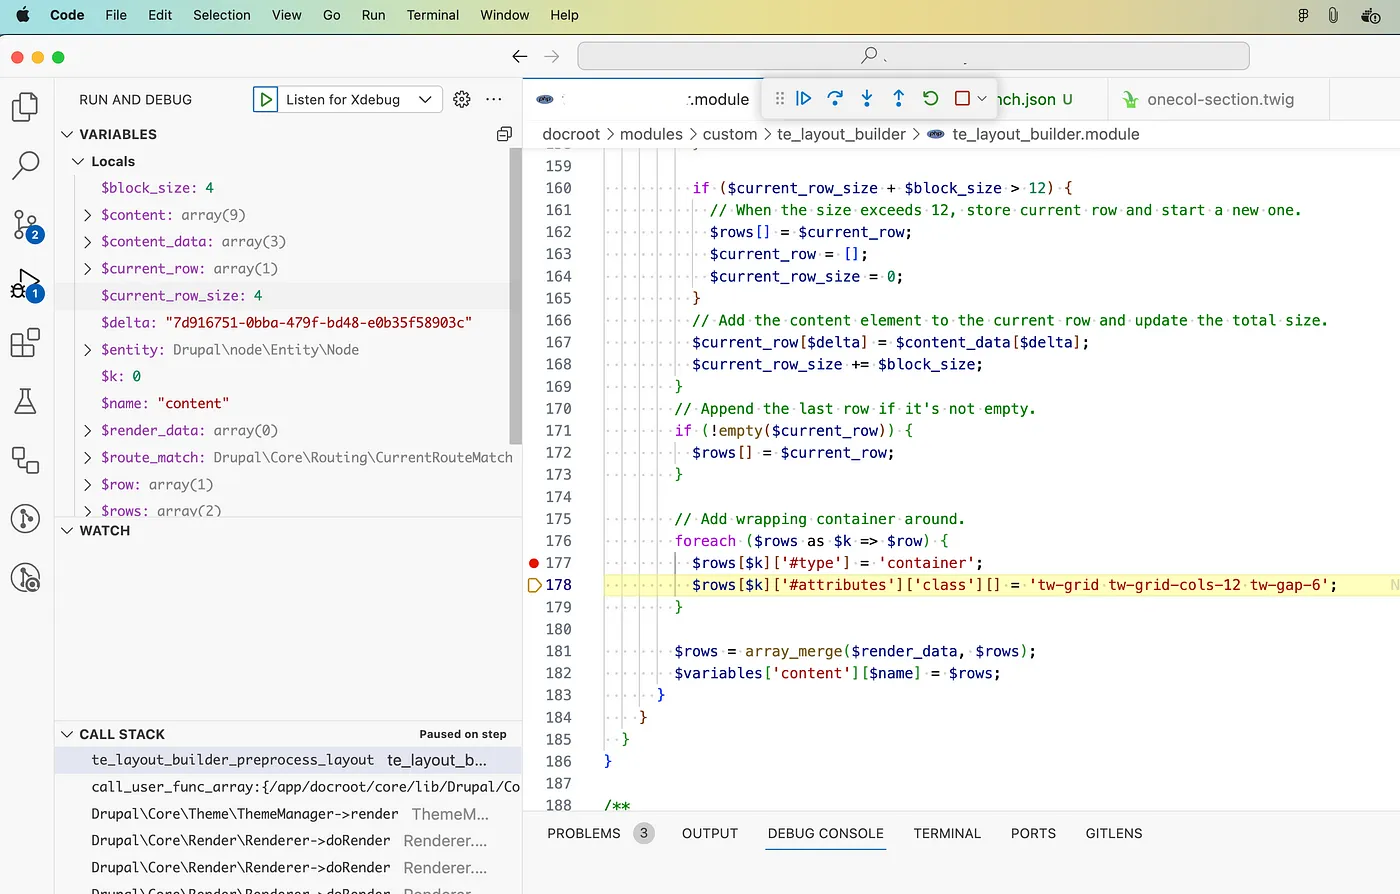Open Run and Debug view icon
Viewport: 1400px width, 894px height.
[x=25, y=285]
